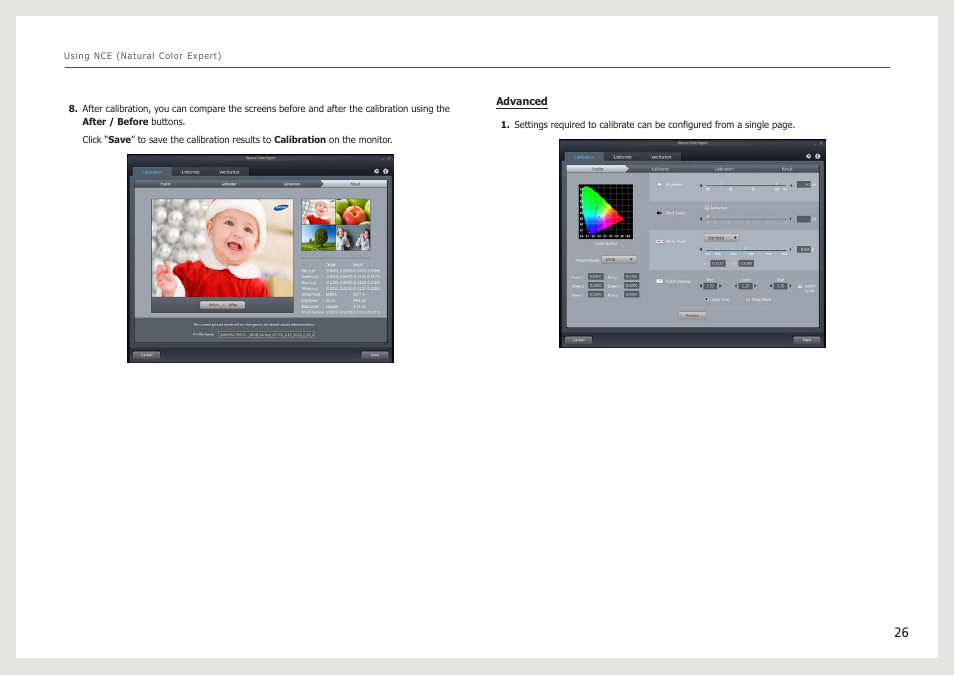This screenshot has height=675, width=954.
Task: Adjust the White Point temperature slider
Action: 746,249
